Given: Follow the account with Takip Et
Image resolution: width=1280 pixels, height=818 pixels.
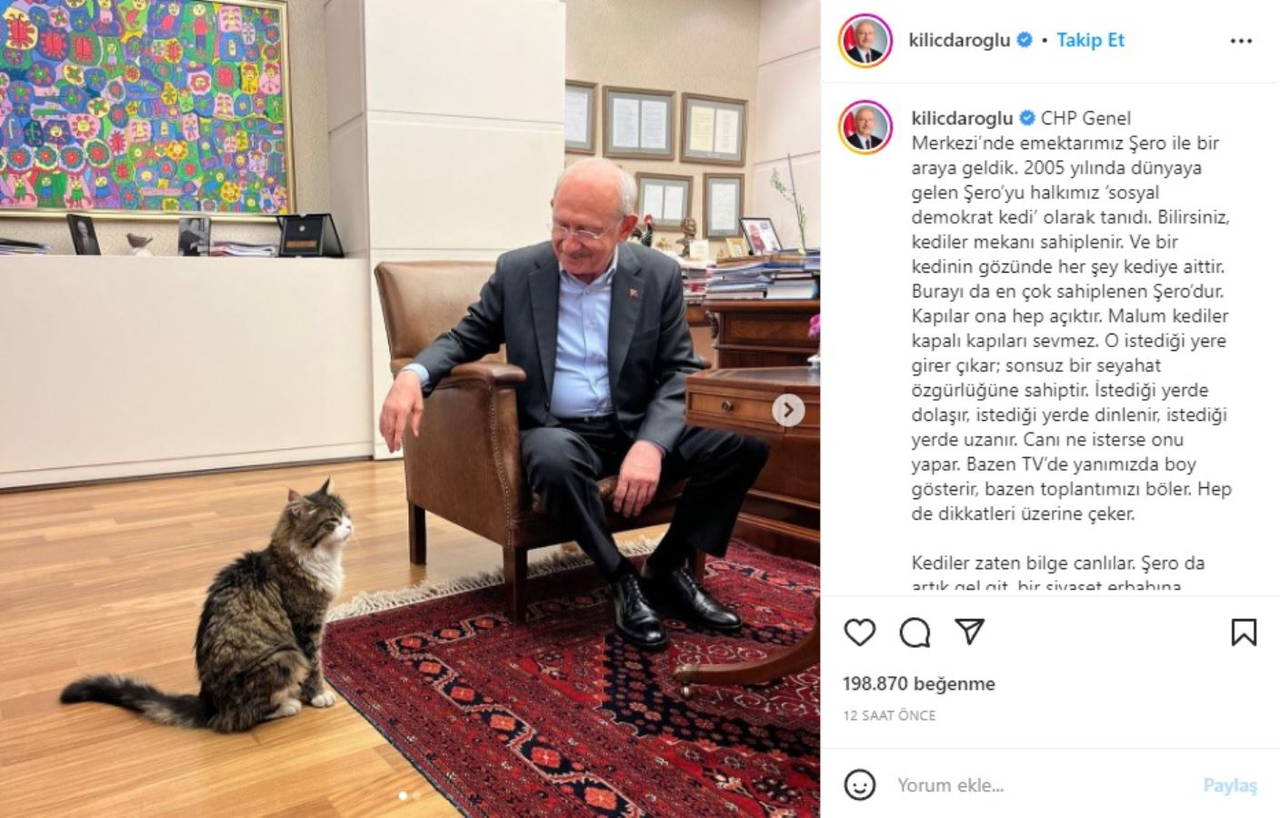Looking at the screenshot, I should click(x=1090, y=40).
